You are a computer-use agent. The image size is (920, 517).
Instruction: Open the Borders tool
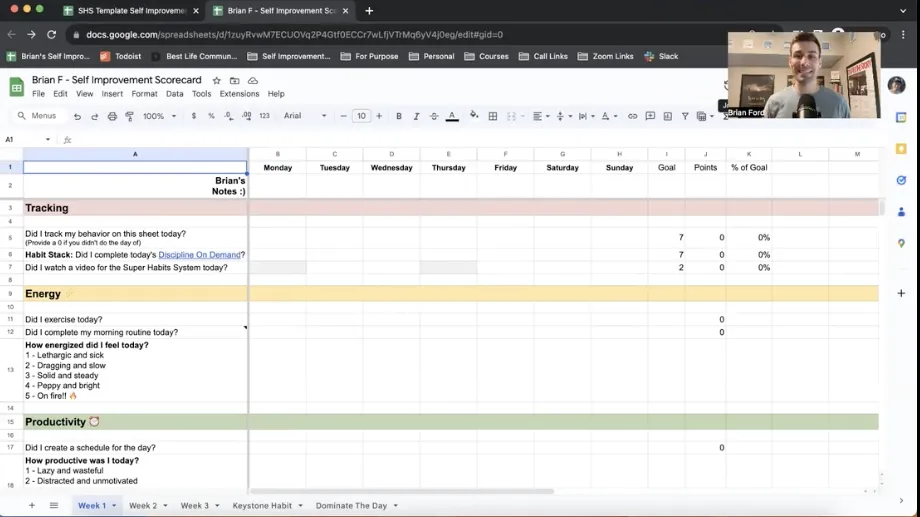(493, 116)
